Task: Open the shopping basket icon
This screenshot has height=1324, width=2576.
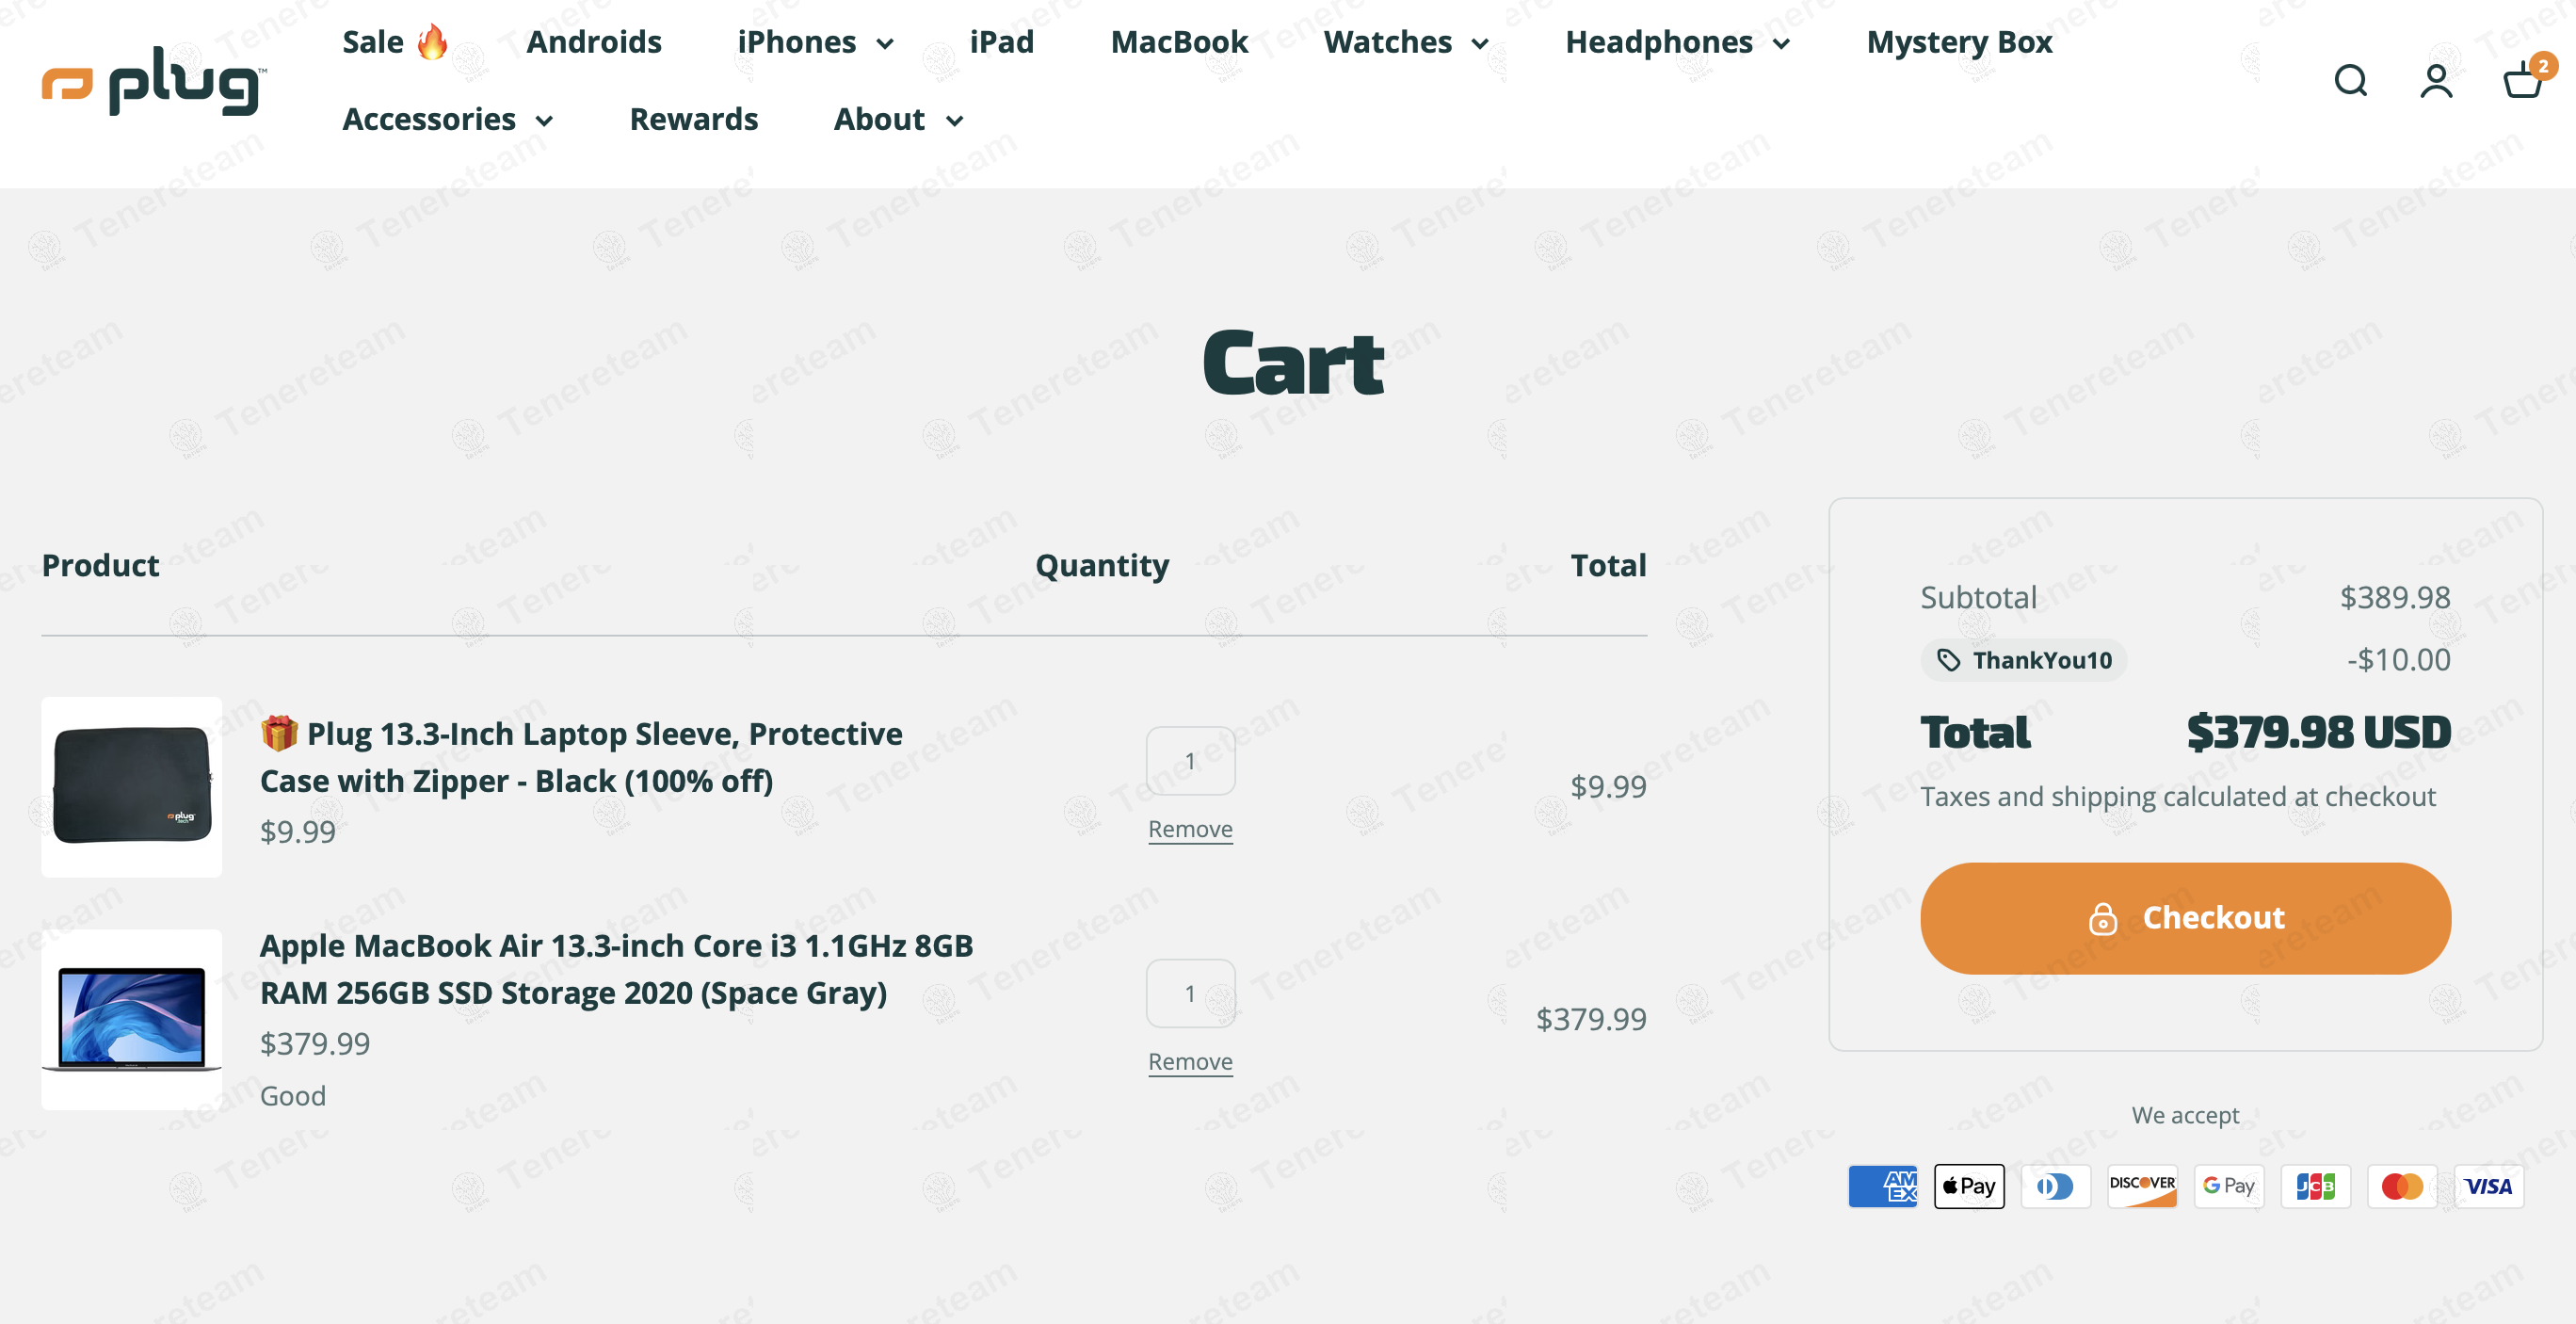Action: tap(2523, 81)
